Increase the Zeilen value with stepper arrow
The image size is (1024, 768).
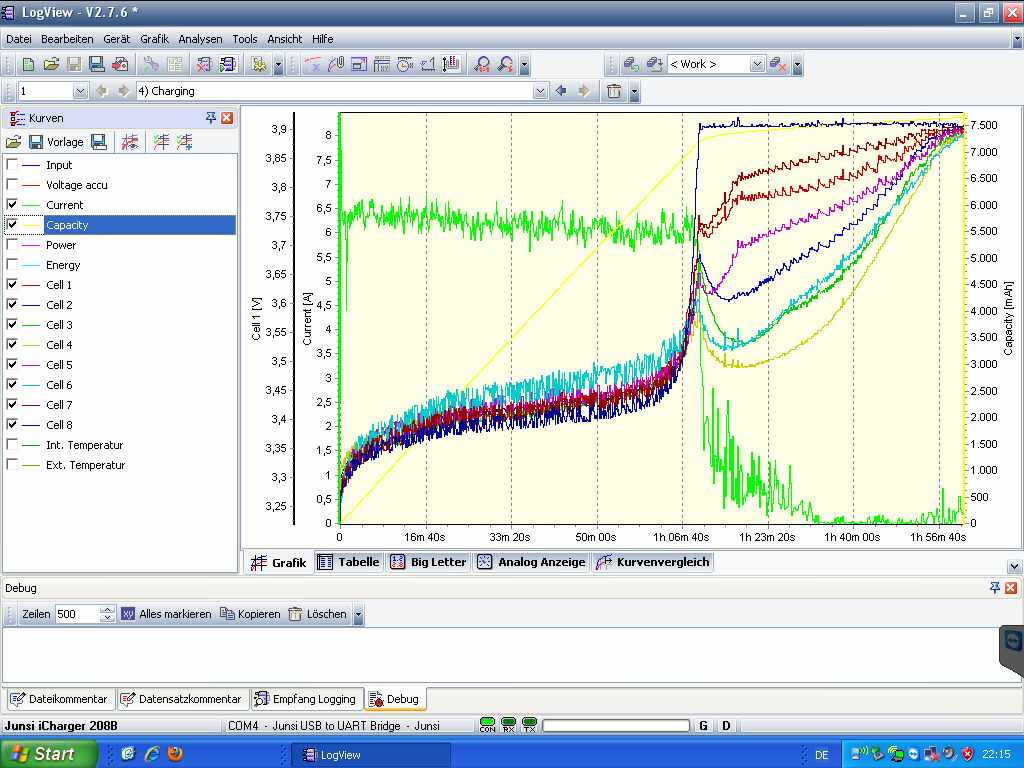[x=108, y=610]
